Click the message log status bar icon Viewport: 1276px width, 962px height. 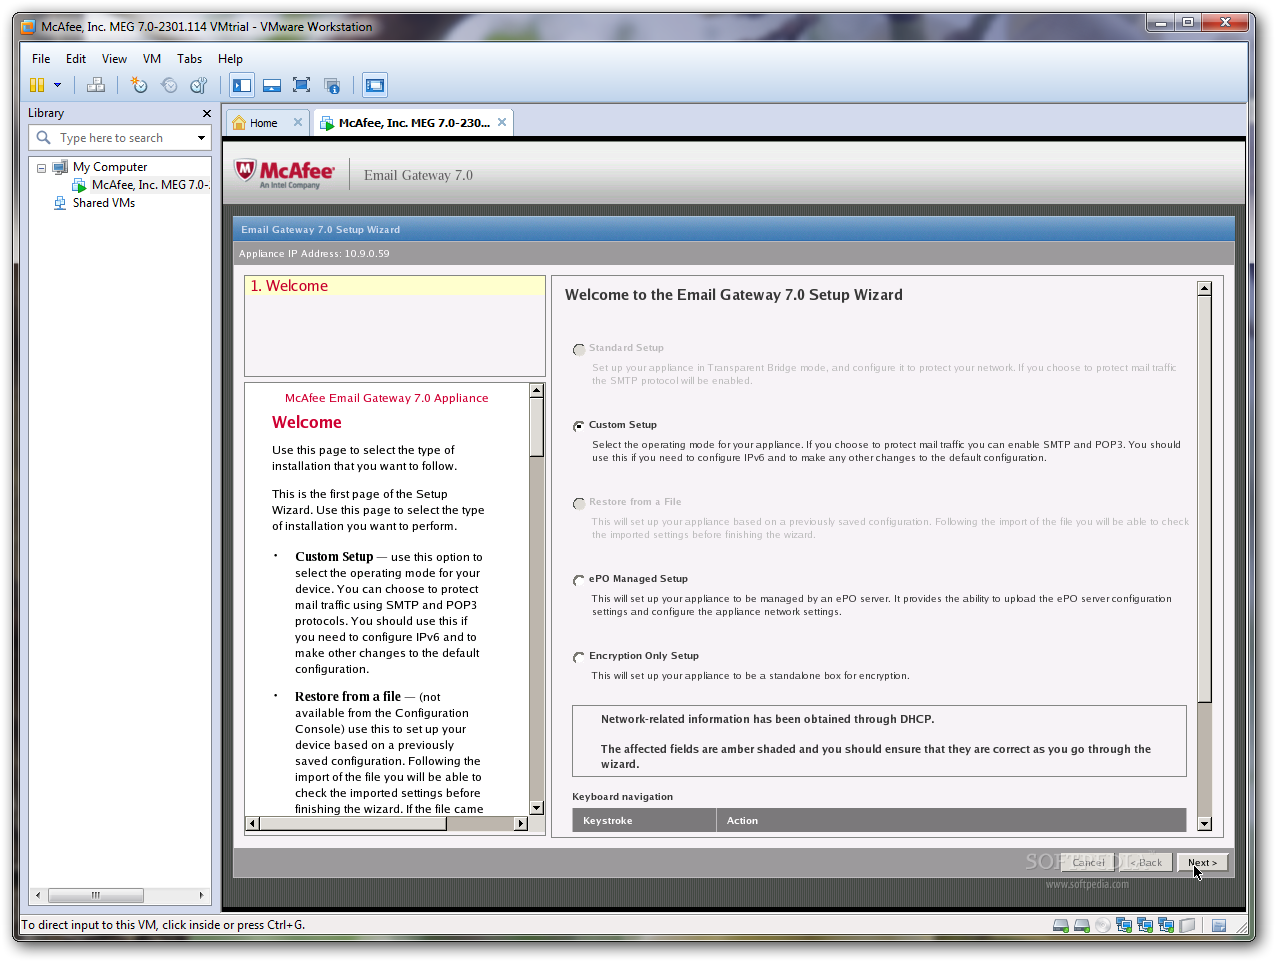1219,926
